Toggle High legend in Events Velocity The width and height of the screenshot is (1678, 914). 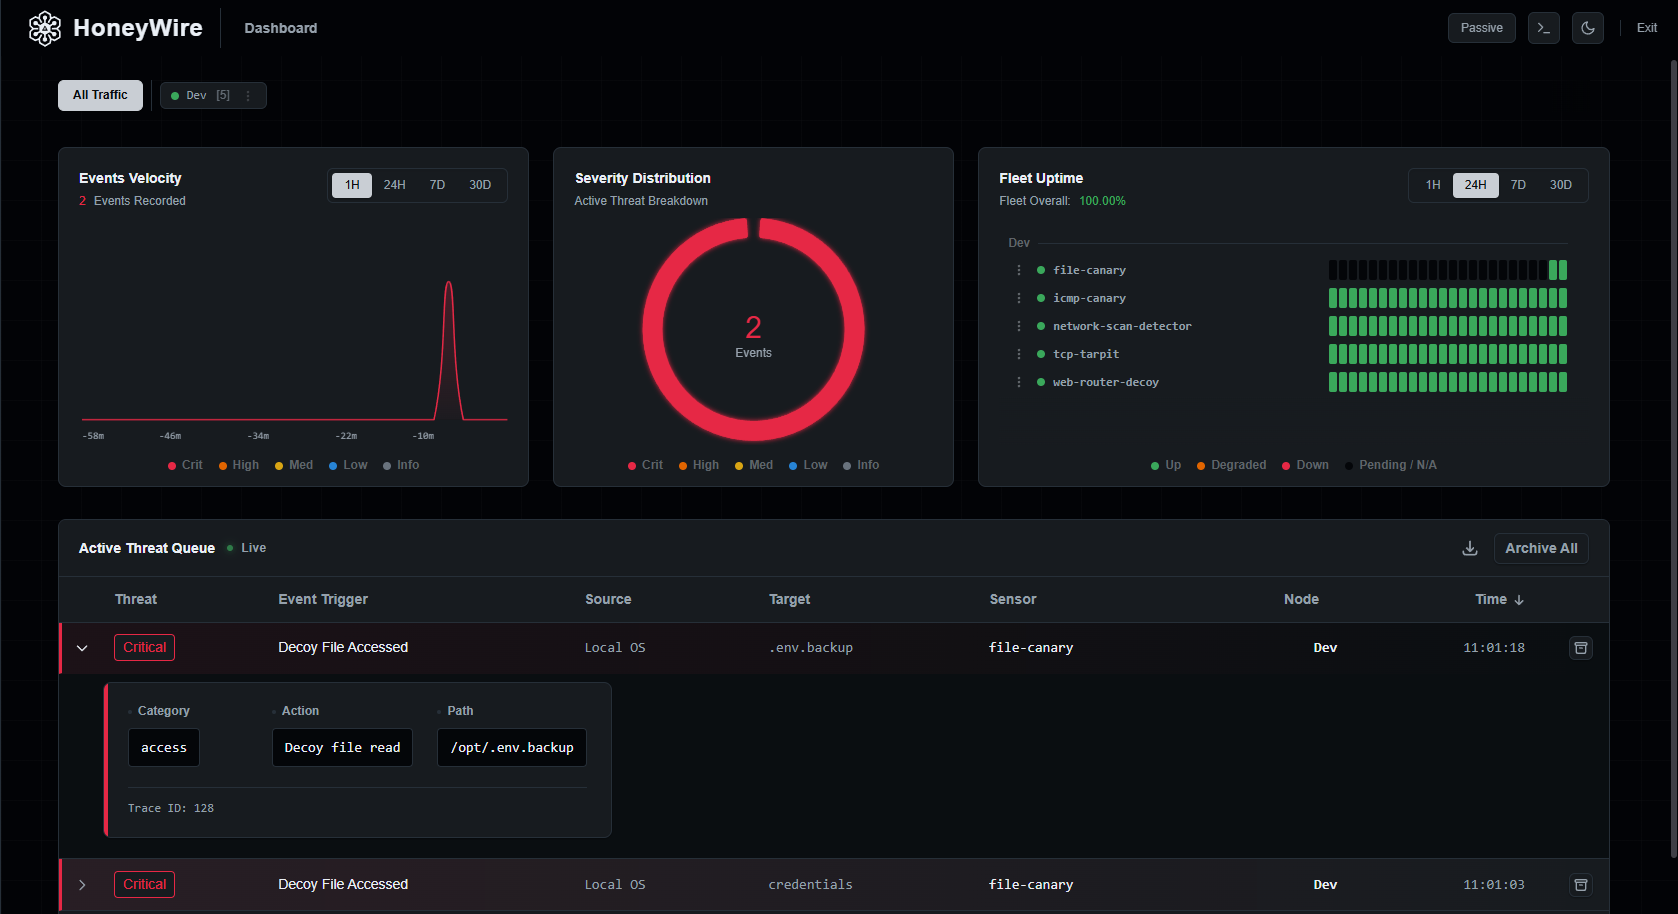tap(239, 465)
